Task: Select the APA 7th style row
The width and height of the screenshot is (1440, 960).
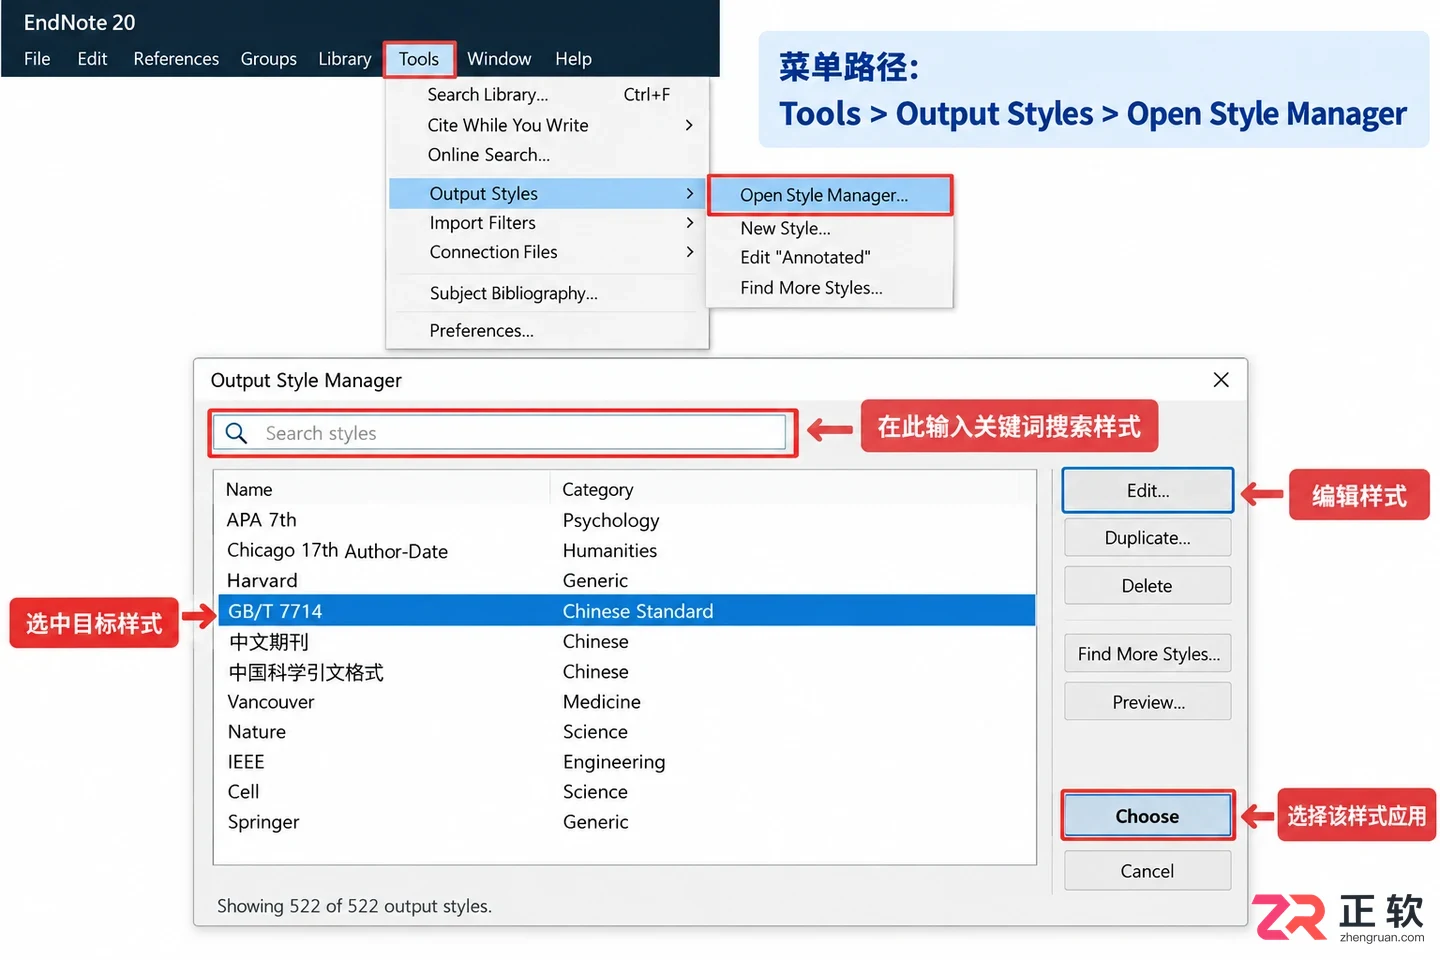Action: pyautogui.click(x=626, y=520)
